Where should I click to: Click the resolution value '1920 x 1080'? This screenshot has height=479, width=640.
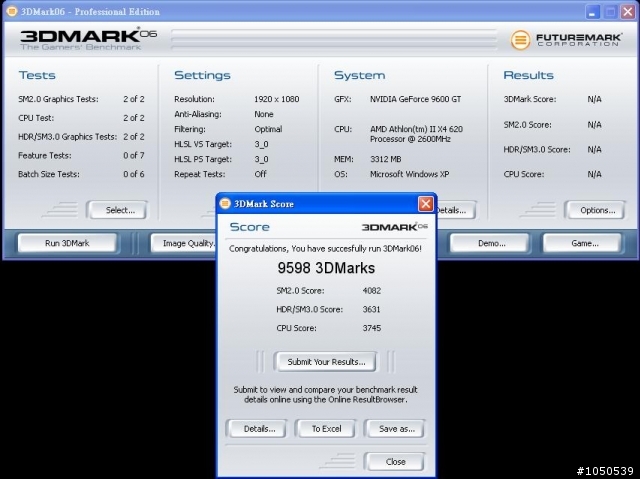pyautogui.click(x=277, y=99)
